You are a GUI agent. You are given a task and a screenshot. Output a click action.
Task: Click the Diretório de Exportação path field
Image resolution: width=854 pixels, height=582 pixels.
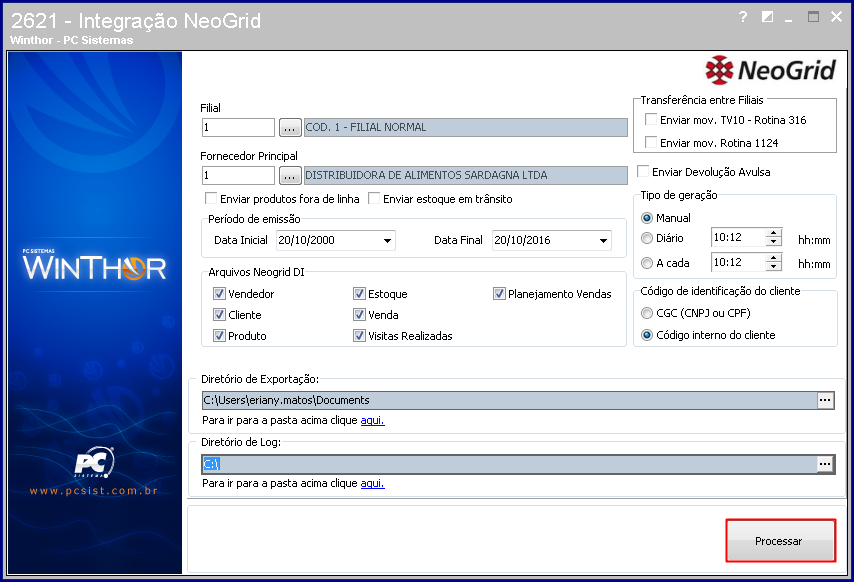click(509, 400)
